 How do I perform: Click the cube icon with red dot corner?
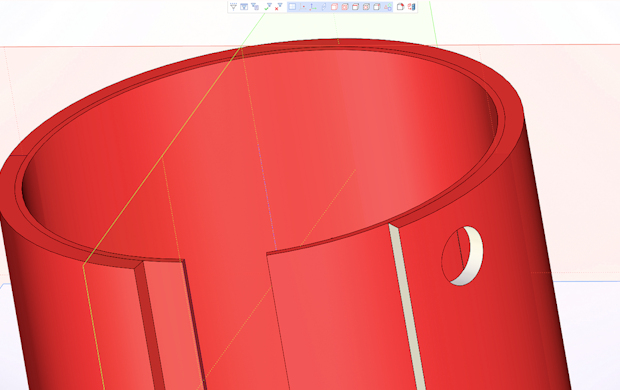click(376, 7)
